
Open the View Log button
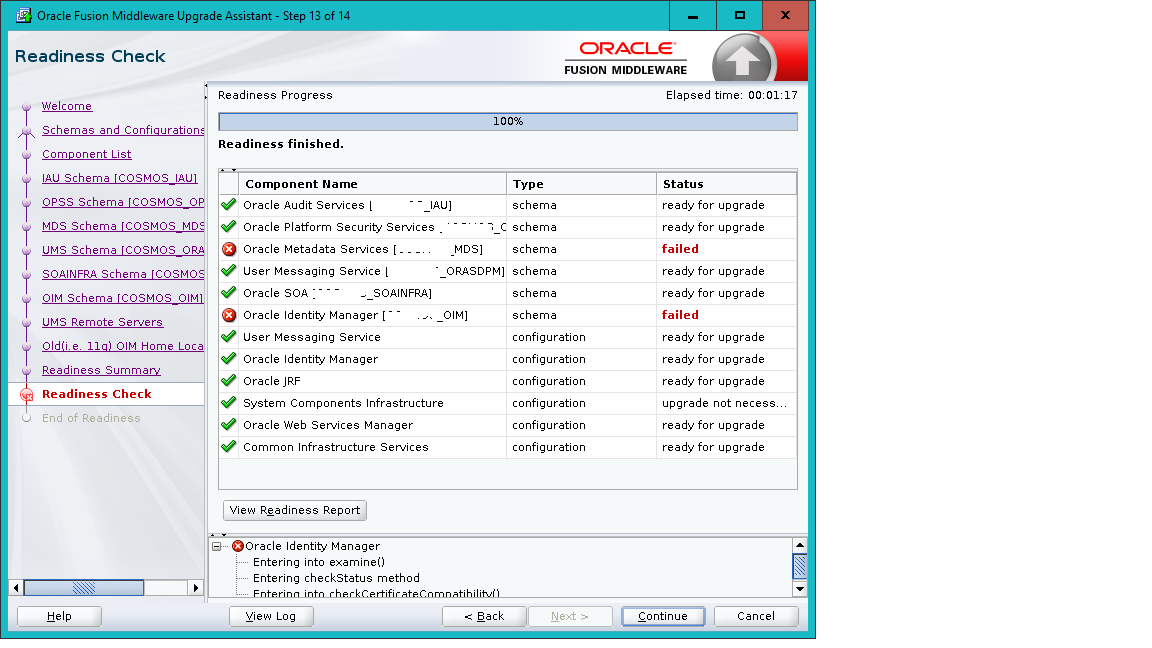pyautogui.click(x=271, y=616)
